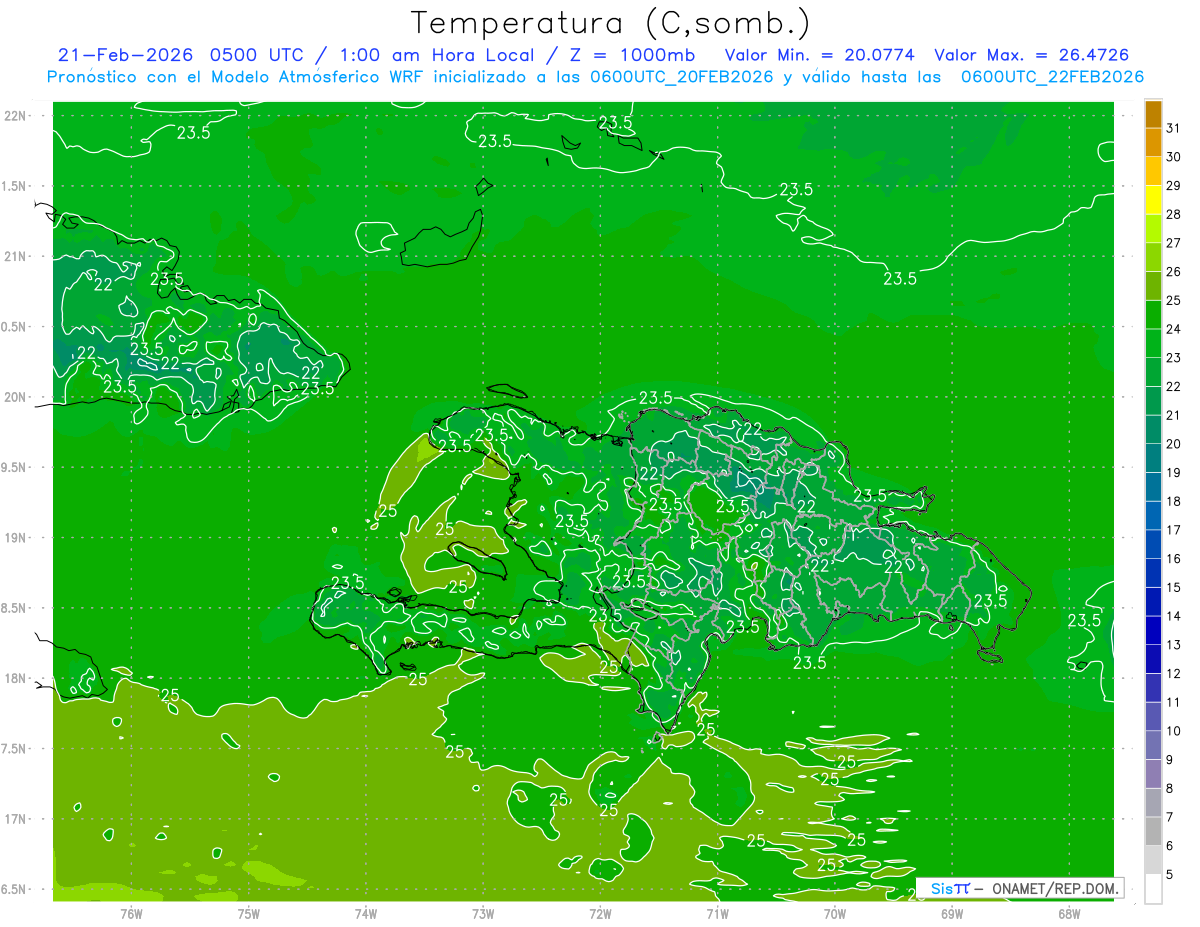Viewport: 1200px width, 927px height.
Task: Select the "0600UTC_22FEB2026" valid-until text
Action: (x=1052, y=77)
